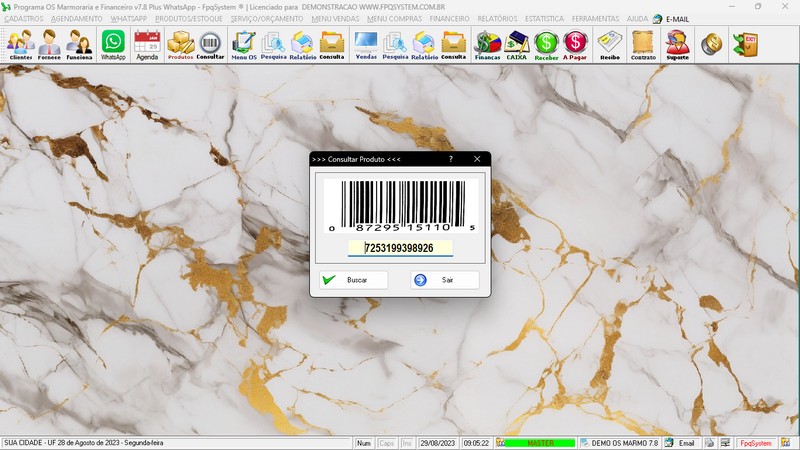Image resolution: width=800 pixels, height=450 pixels.
Task: Open the Clientes toolbar icon
Action: pyautogui.click(x=20, y=44)
